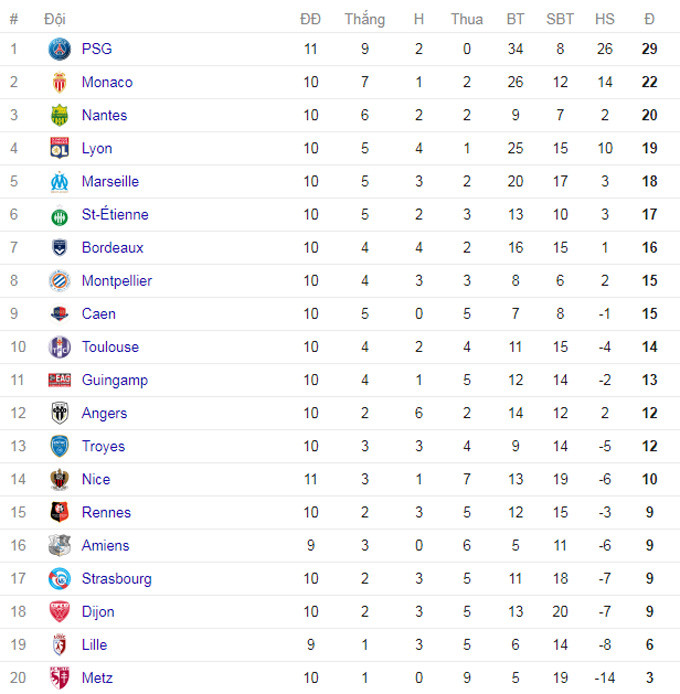Click PSG's 29 points value
Viewport: 680px width, 694px height.
(649, 49)
